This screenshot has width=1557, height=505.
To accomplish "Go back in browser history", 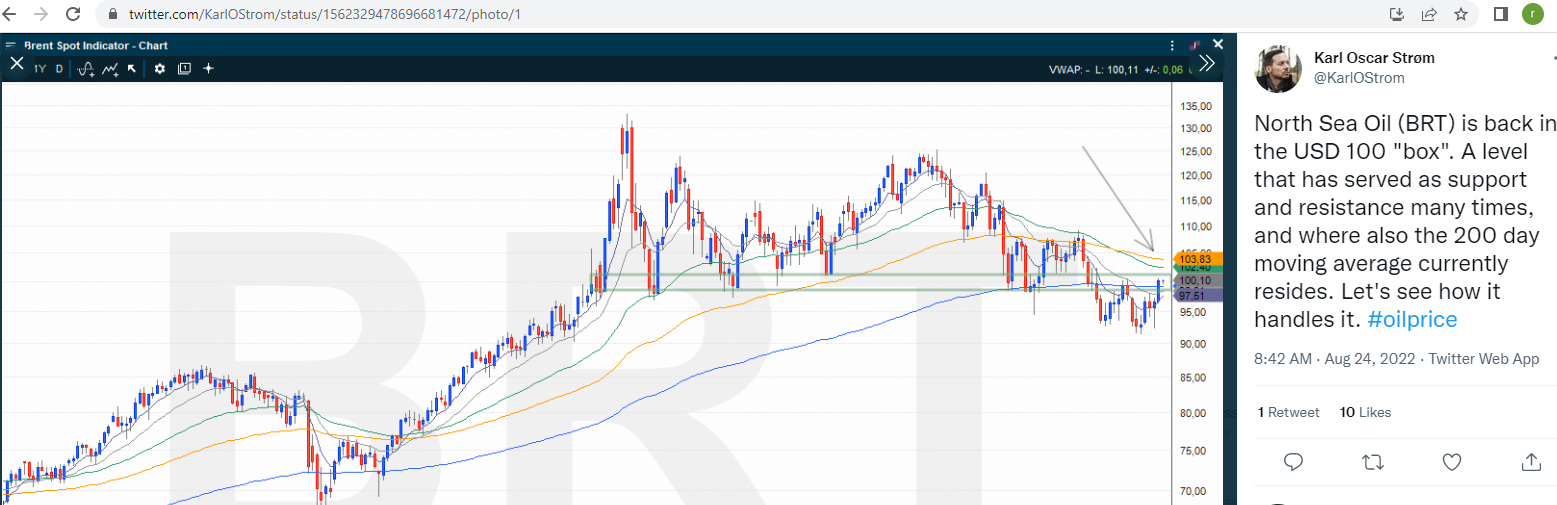I will [10, 14].
